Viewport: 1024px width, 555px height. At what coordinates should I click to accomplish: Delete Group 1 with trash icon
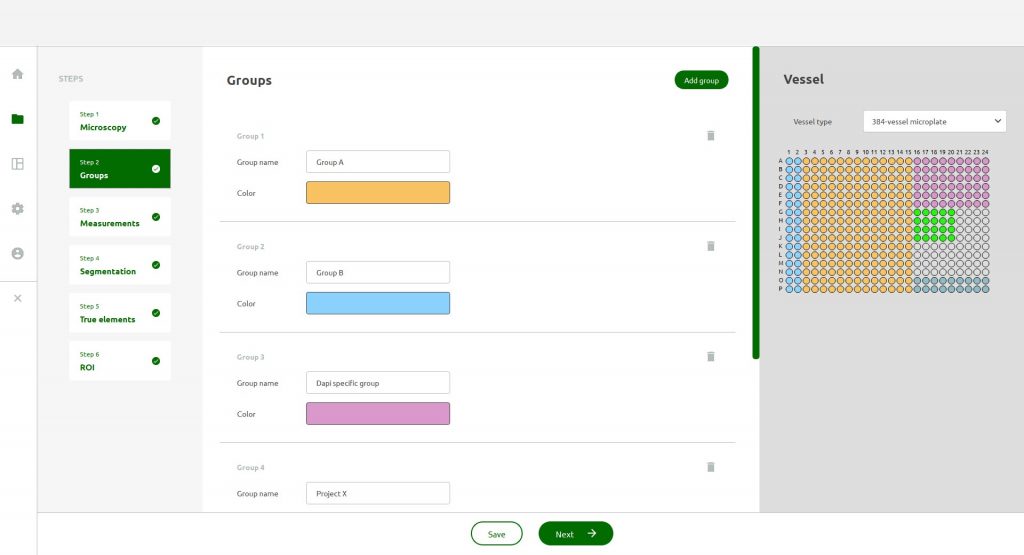tap(711, 135)
